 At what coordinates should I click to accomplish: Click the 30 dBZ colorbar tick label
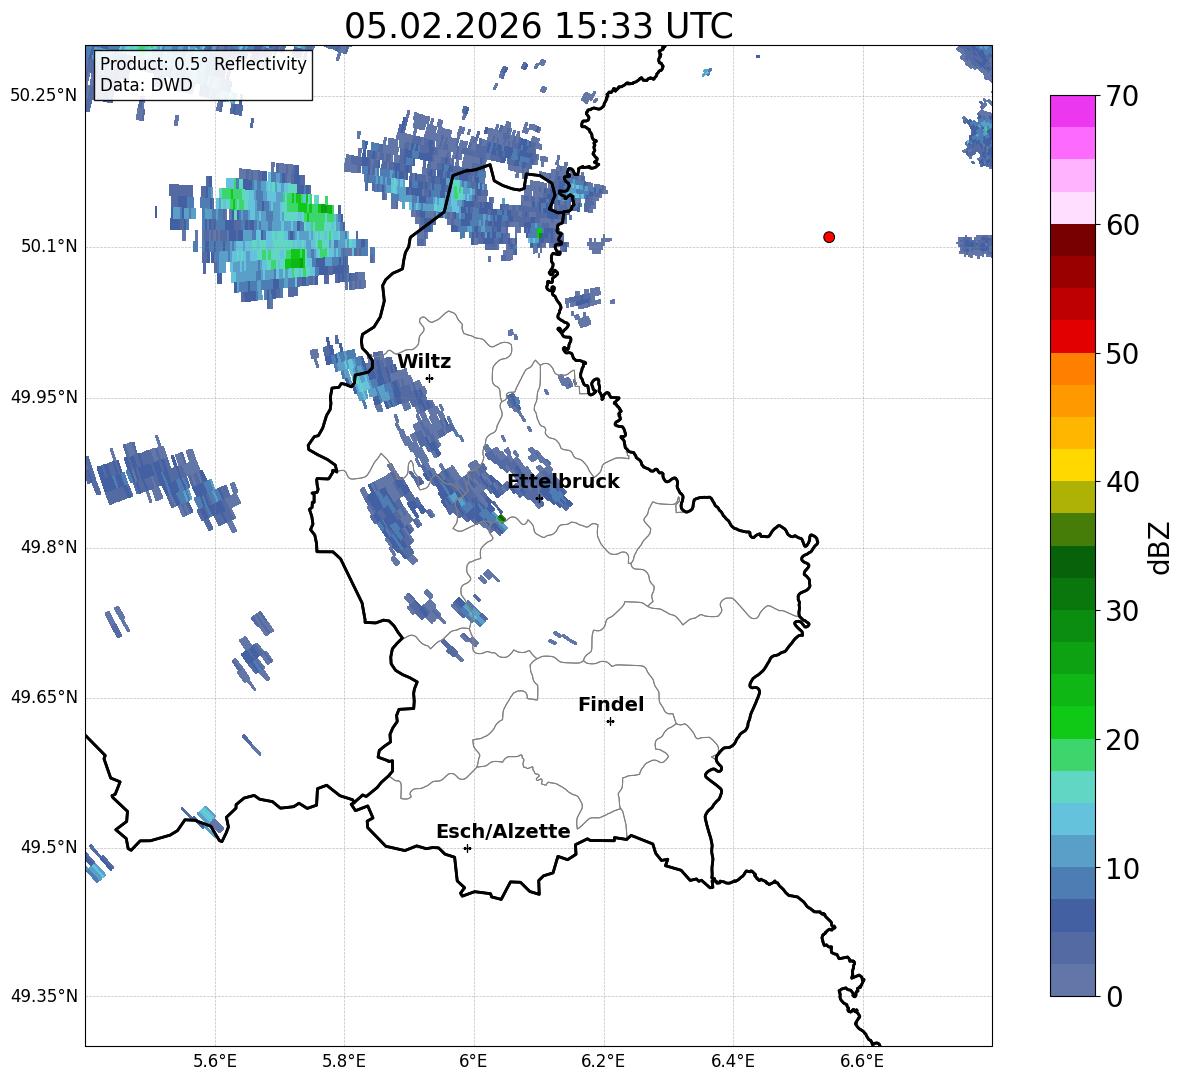point(1122,611)
